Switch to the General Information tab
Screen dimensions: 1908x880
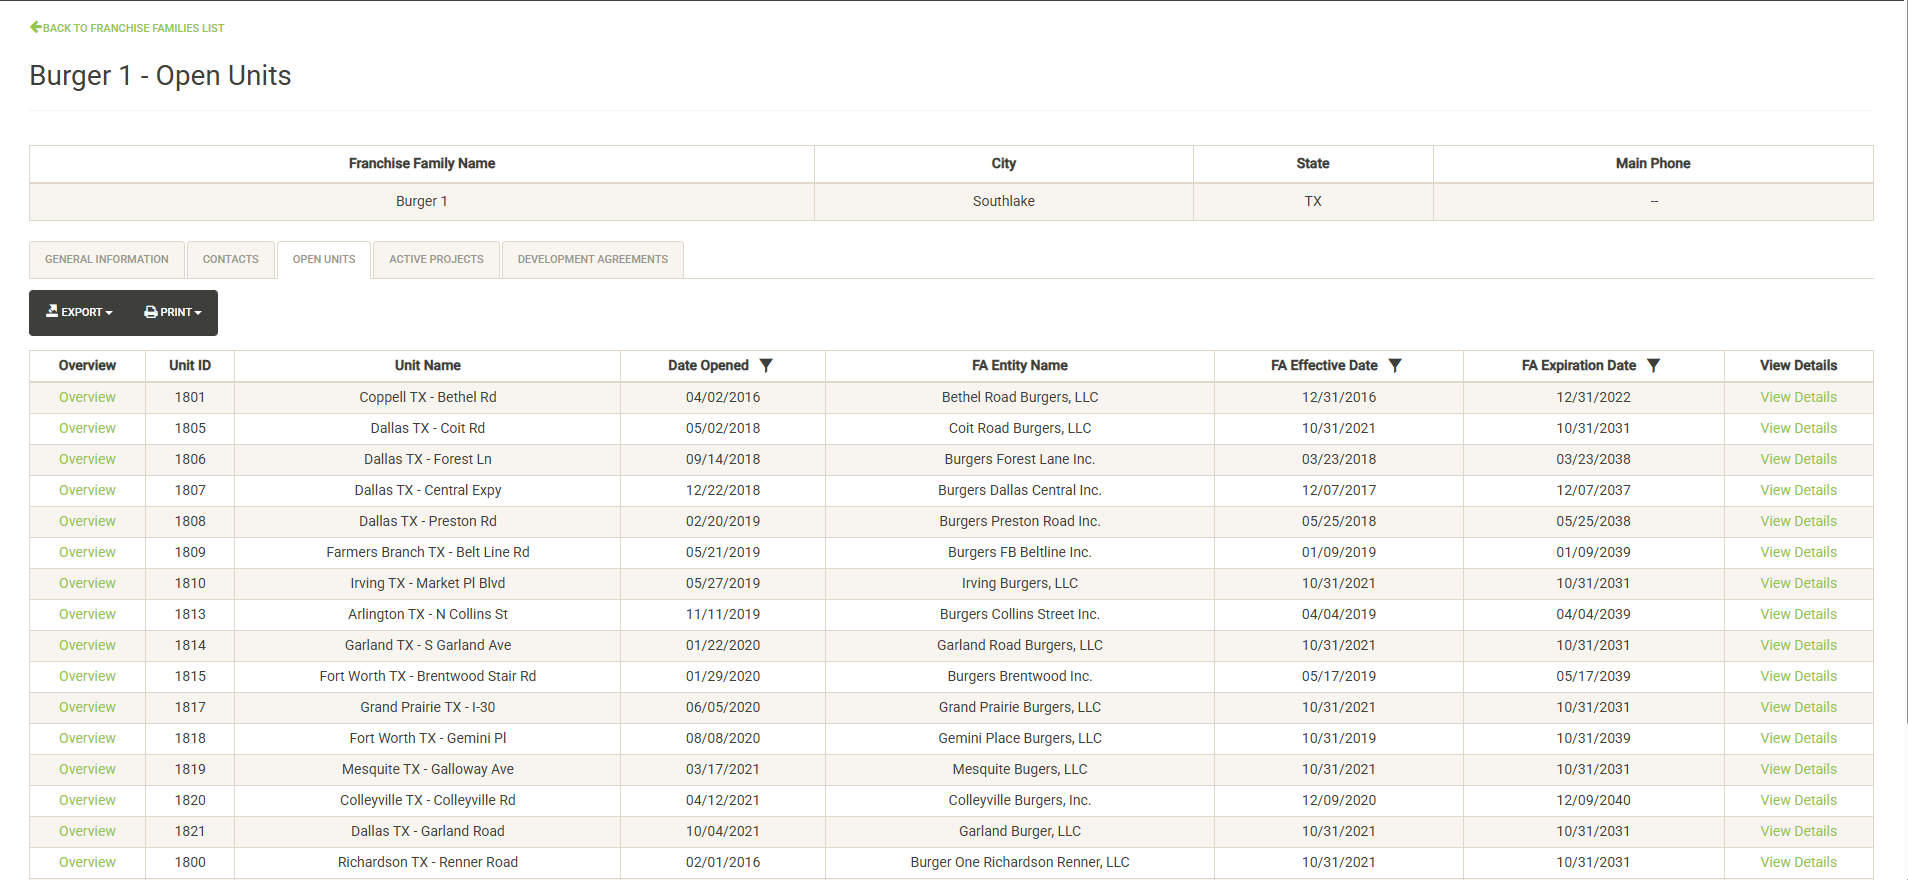[x=107, y=260]
